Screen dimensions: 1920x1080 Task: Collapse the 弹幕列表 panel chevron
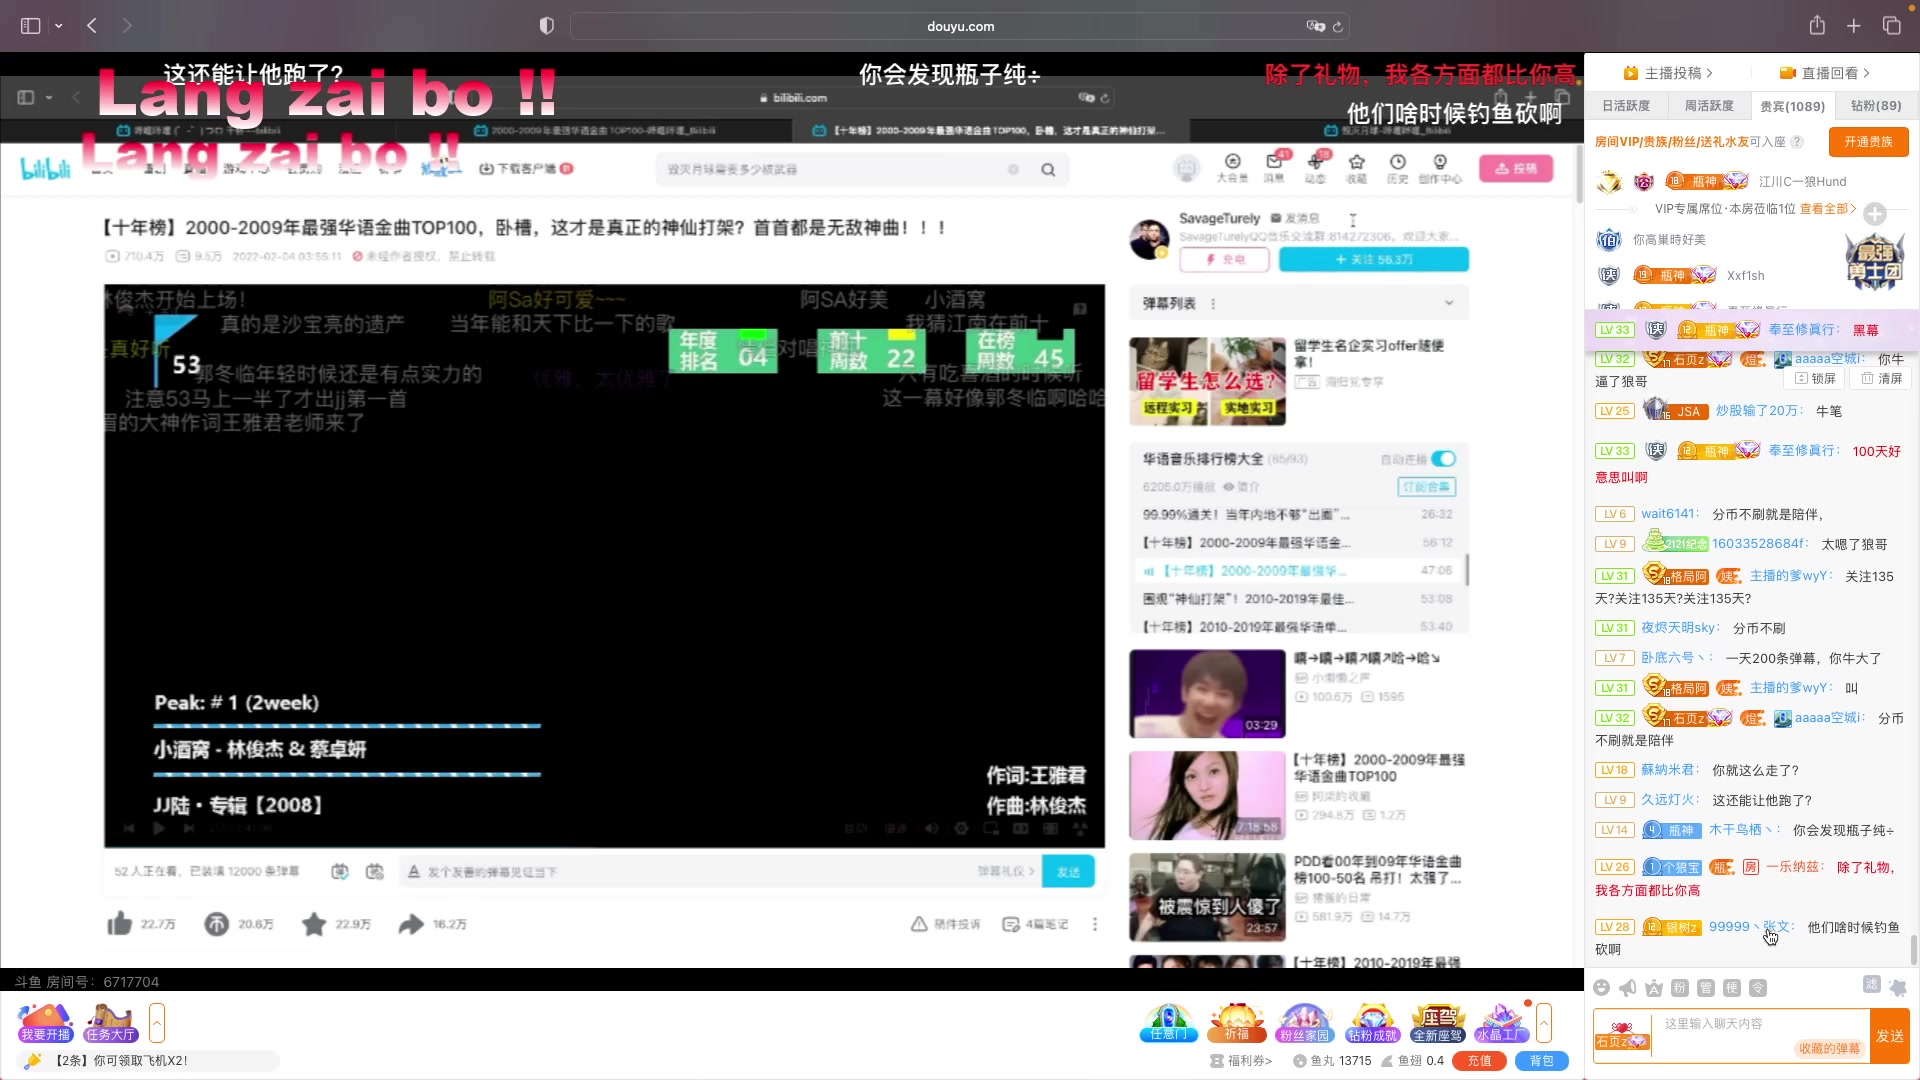(1450, 302)
